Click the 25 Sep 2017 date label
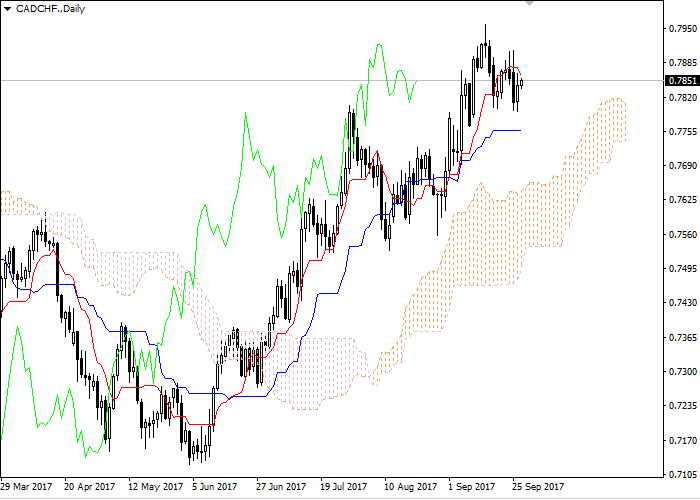 point(538,486)
